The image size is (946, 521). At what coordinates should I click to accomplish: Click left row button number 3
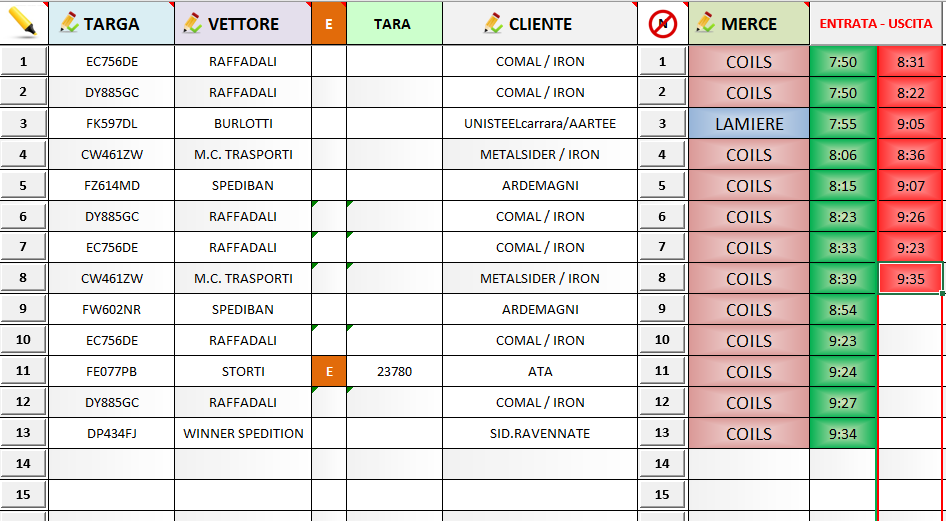click(24, 123)
